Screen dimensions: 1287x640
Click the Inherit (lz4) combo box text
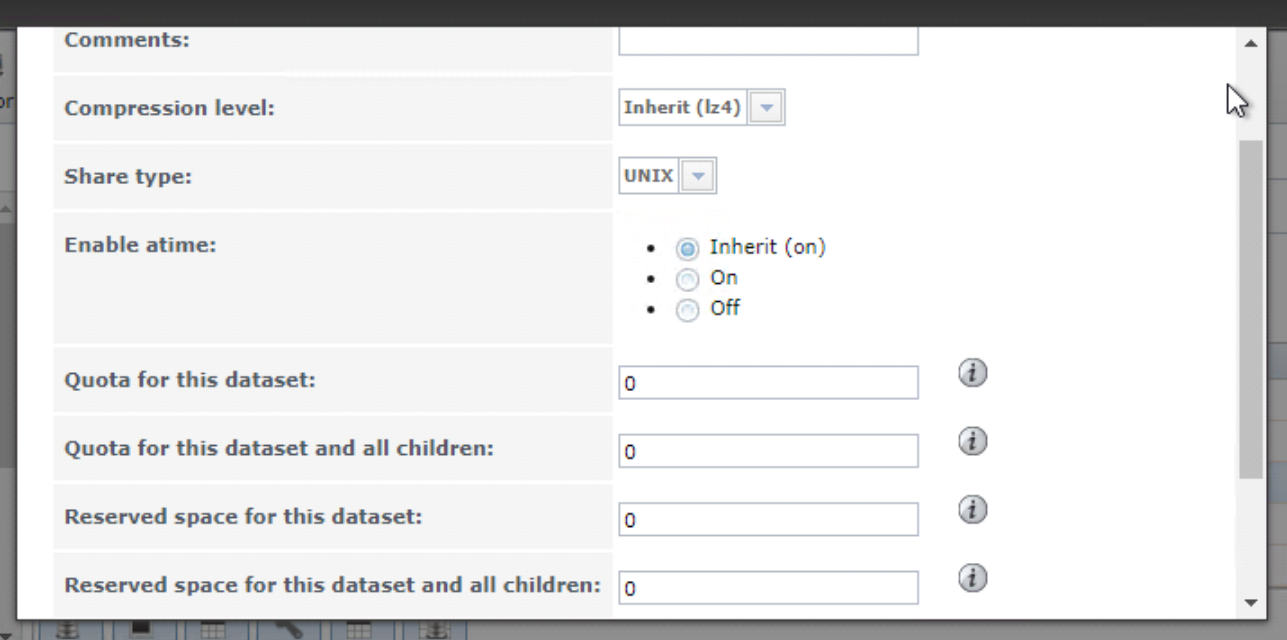(683, 108)
